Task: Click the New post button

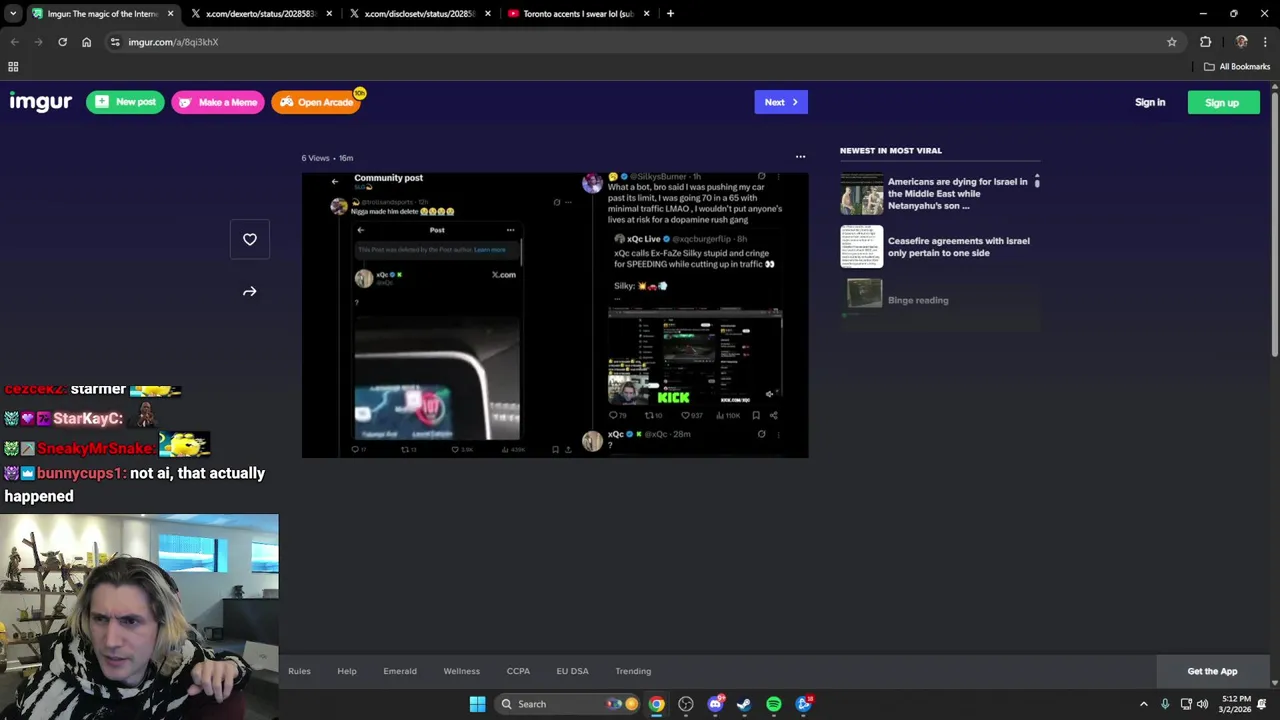Action: (x=125, y=102)
